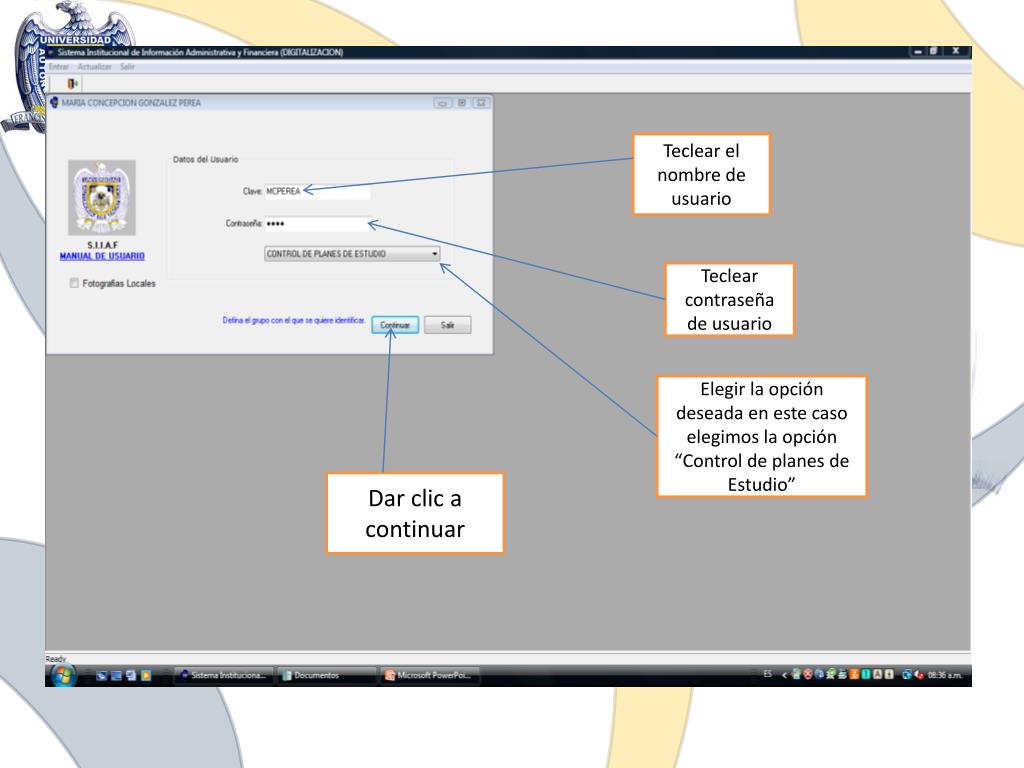Open the Actualizar menu

tap(94, 66)
